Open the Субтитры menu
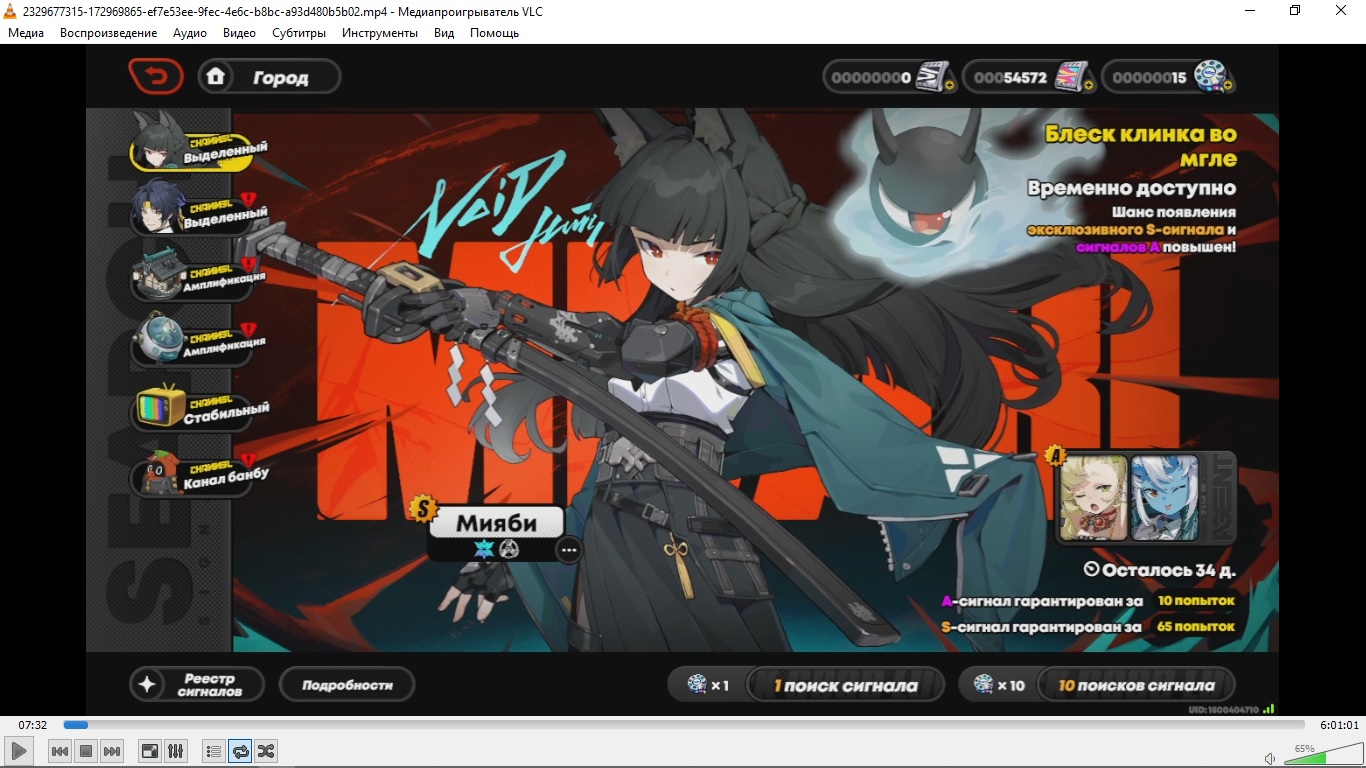The image size is (1366, 768). click(299, 33)
